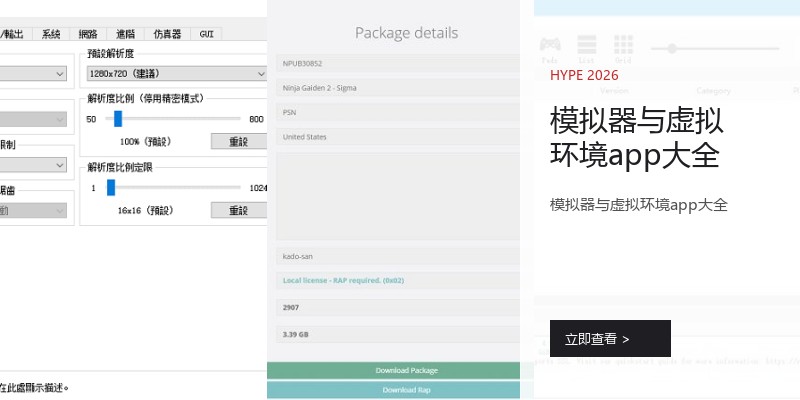Switch to the 網路 tab

(88, 34)
